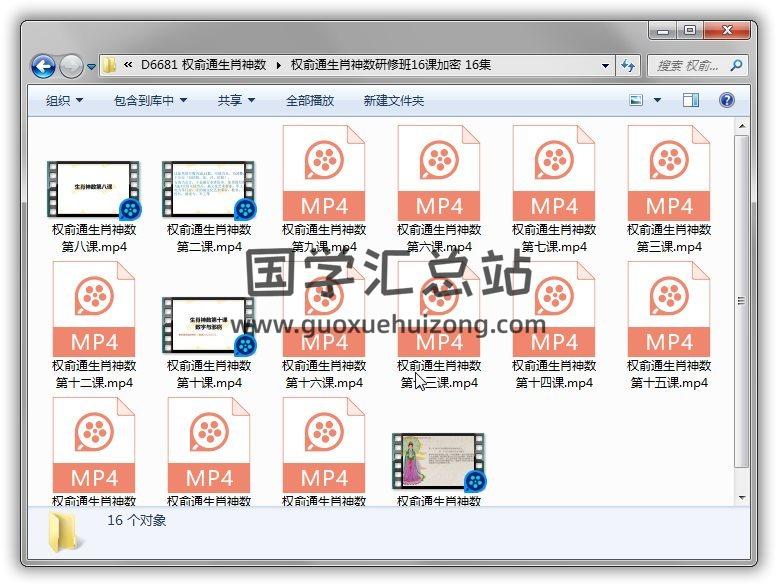
Task: Select MP4 file icon 第九课.mp4
Action: [324, 173]
